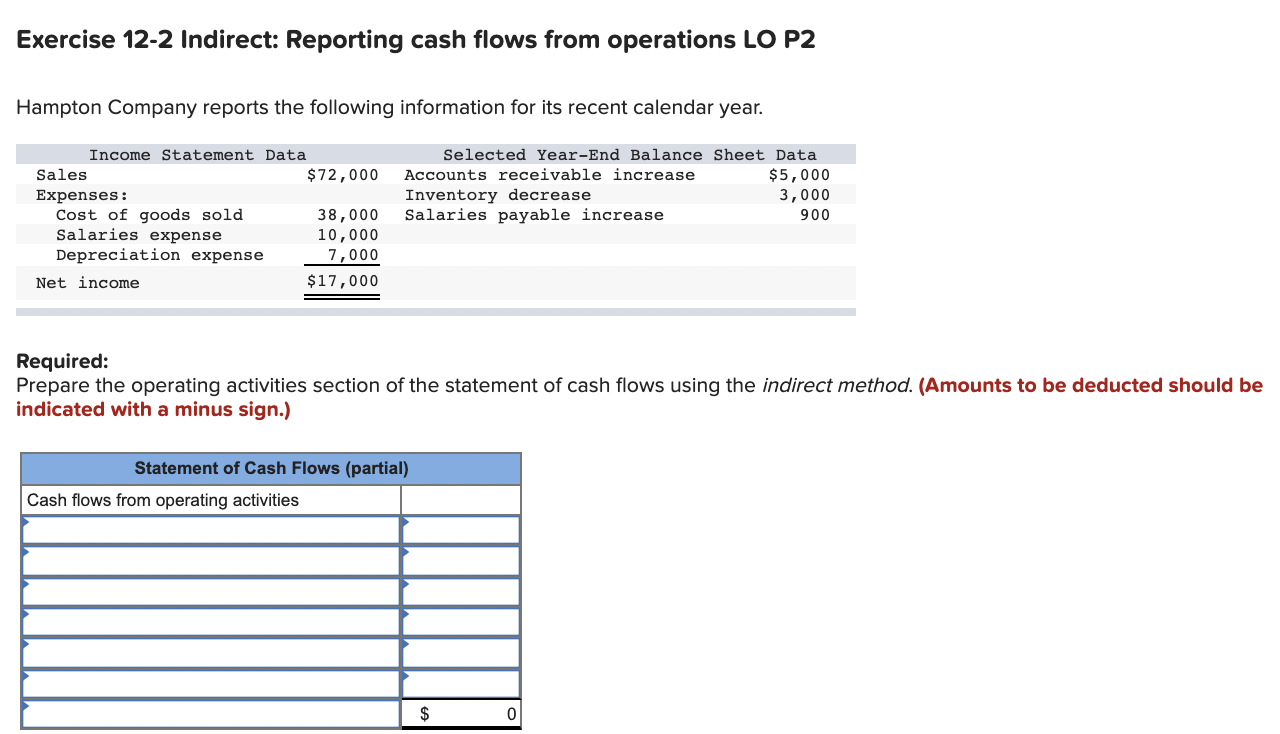Click the Statement of Cash Flows header
Image resolution: width=1280 pixels, height=734 pixels.
(x=270, y=468)
